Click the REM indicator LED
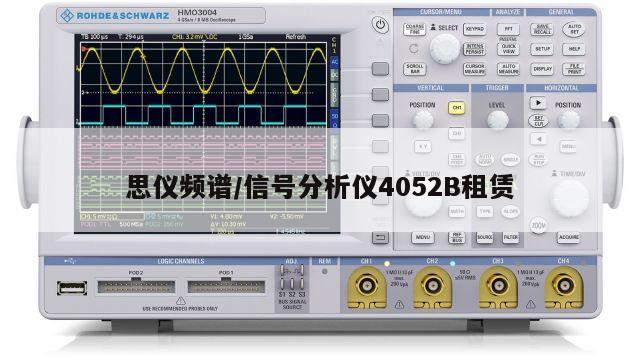Viewport: 640px width, 360px height. (x=325, y=271)
